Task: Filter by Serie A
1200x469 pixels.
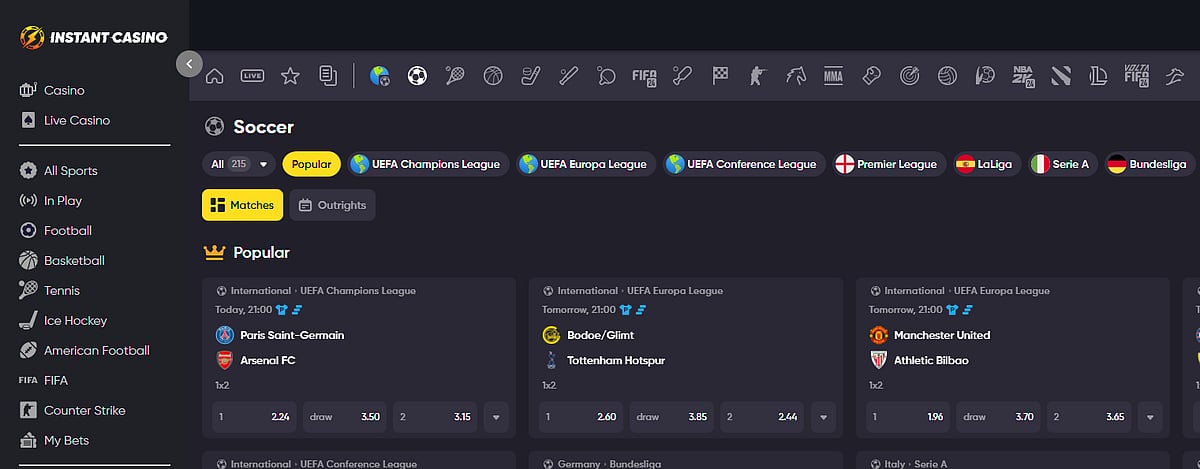Action: 1063,164
